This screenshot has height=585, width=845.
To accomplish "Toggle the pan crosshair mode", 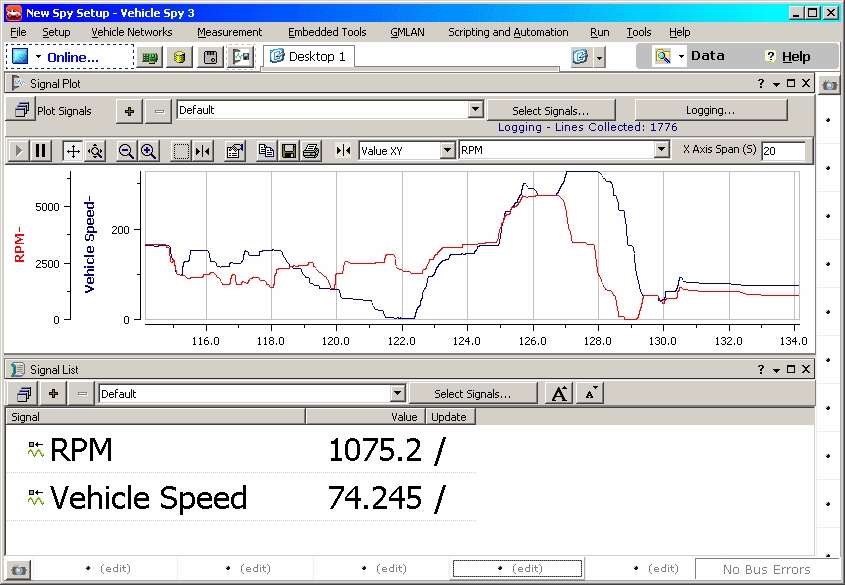I will coord(73,151).
